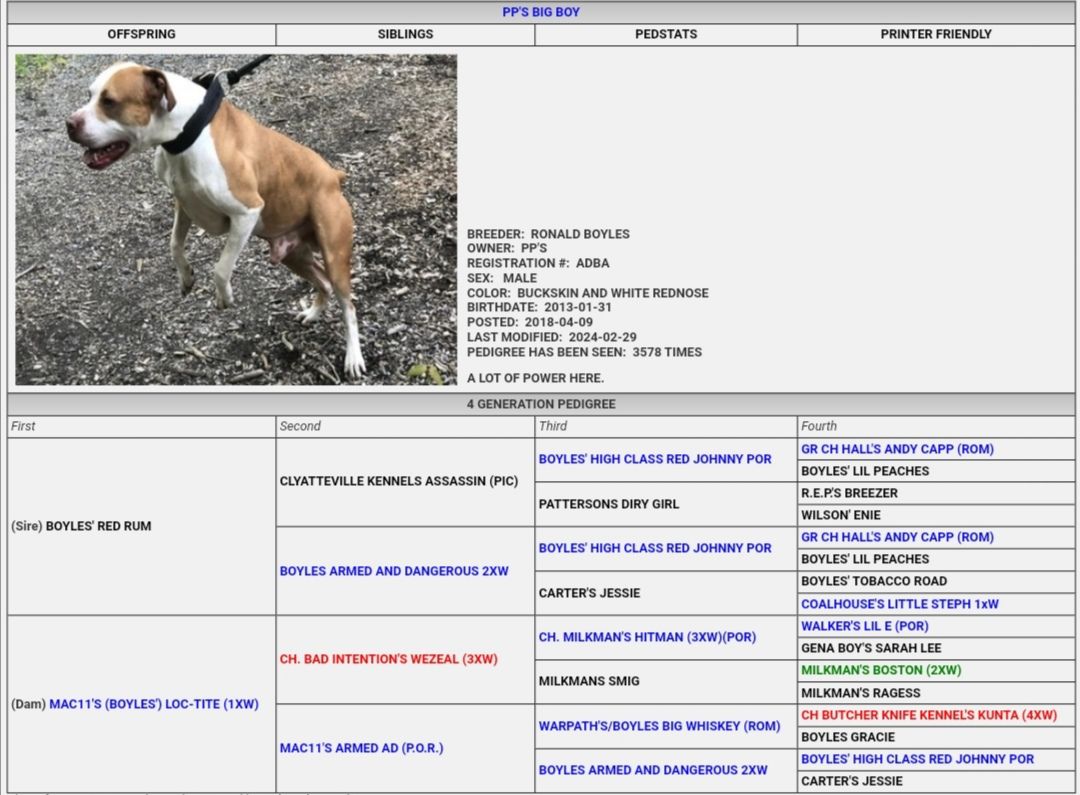This screenshot has height=795, width=1080.
Task: Select R.E.P'S BREEZER entry
Action: pos(849,493)
